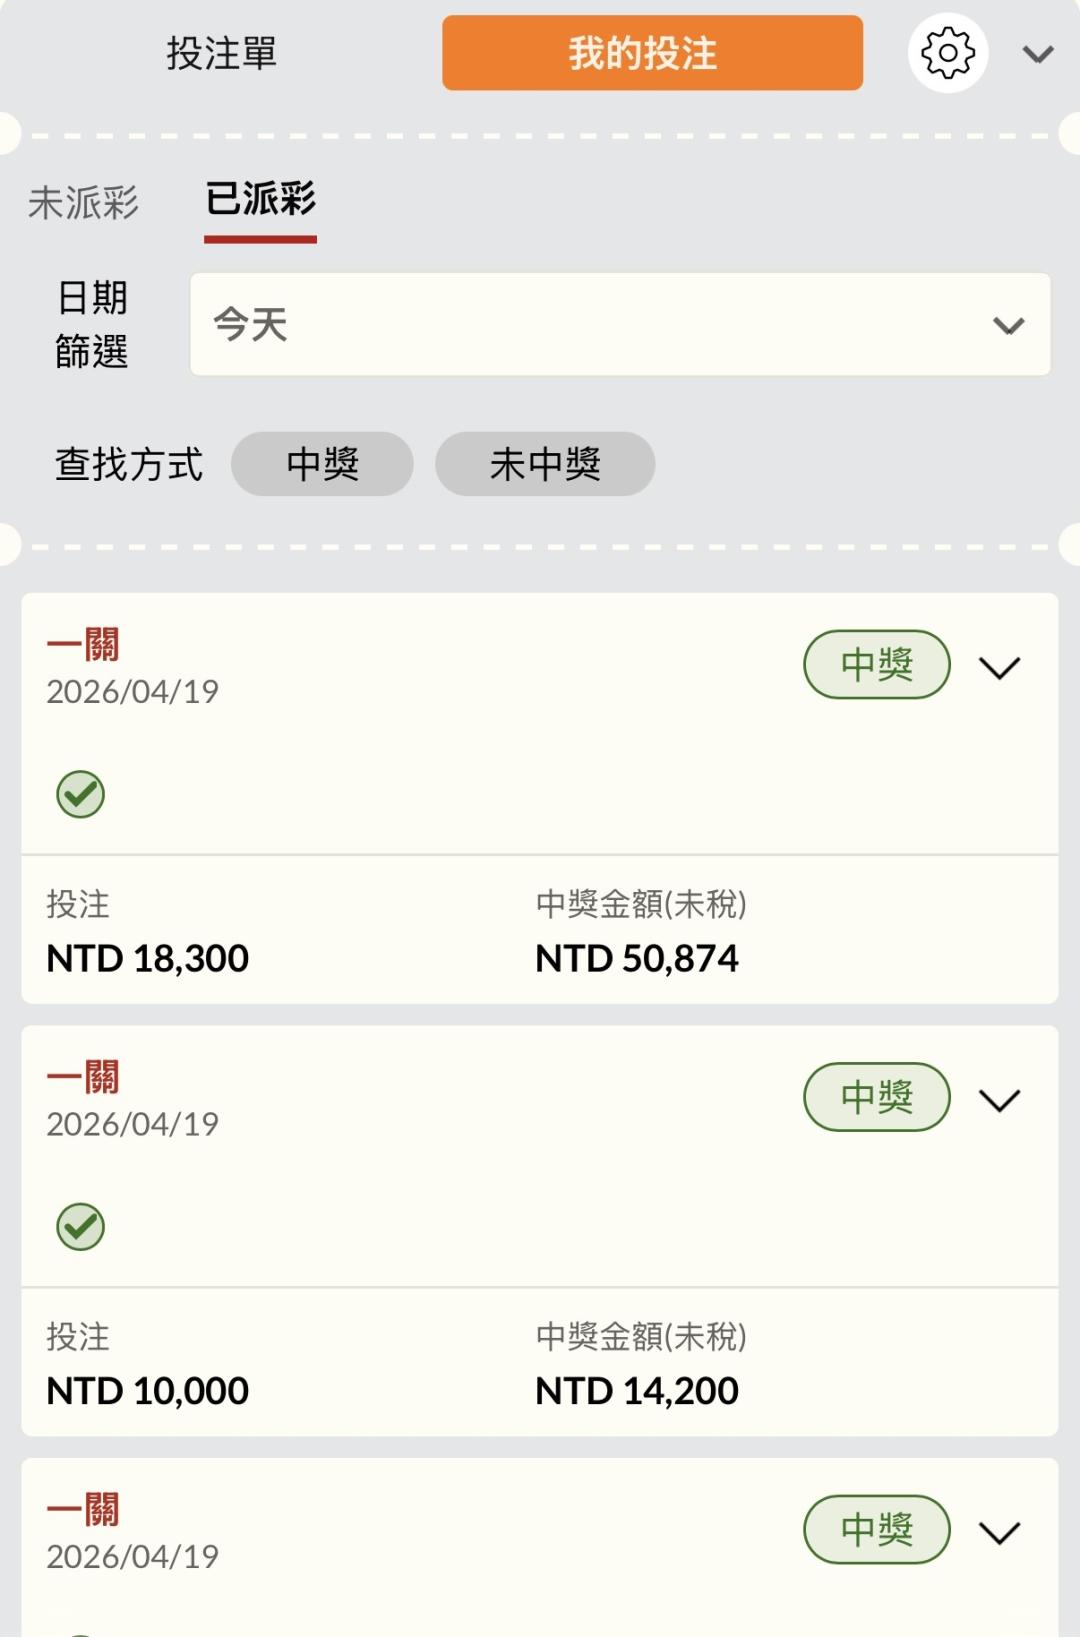Screen dimensions: 1080x1637
Task: Click the NTD 10,000 stake amount
Action: (x=148, y=1391)
